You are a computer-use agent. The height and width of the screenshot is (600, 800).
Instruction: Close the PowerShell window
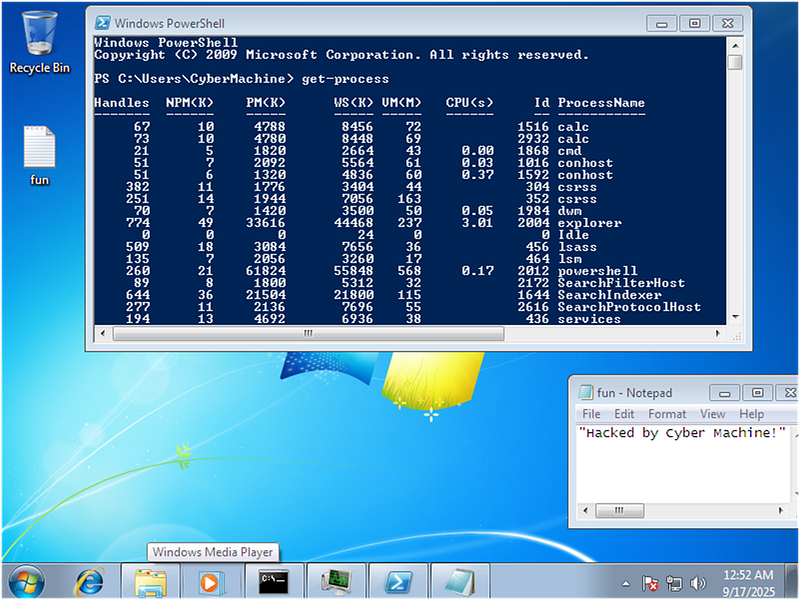point(728,23)
